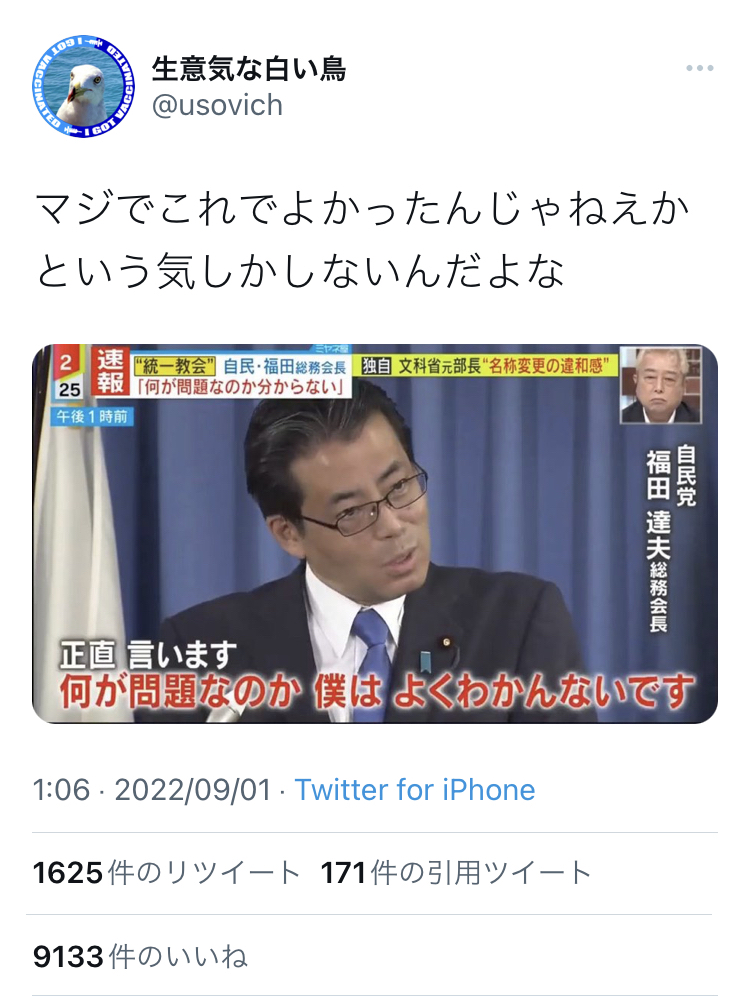
Task: Click the yellow "統一教会" banner text
Action: pyautogui.click(x=175, y=366)
